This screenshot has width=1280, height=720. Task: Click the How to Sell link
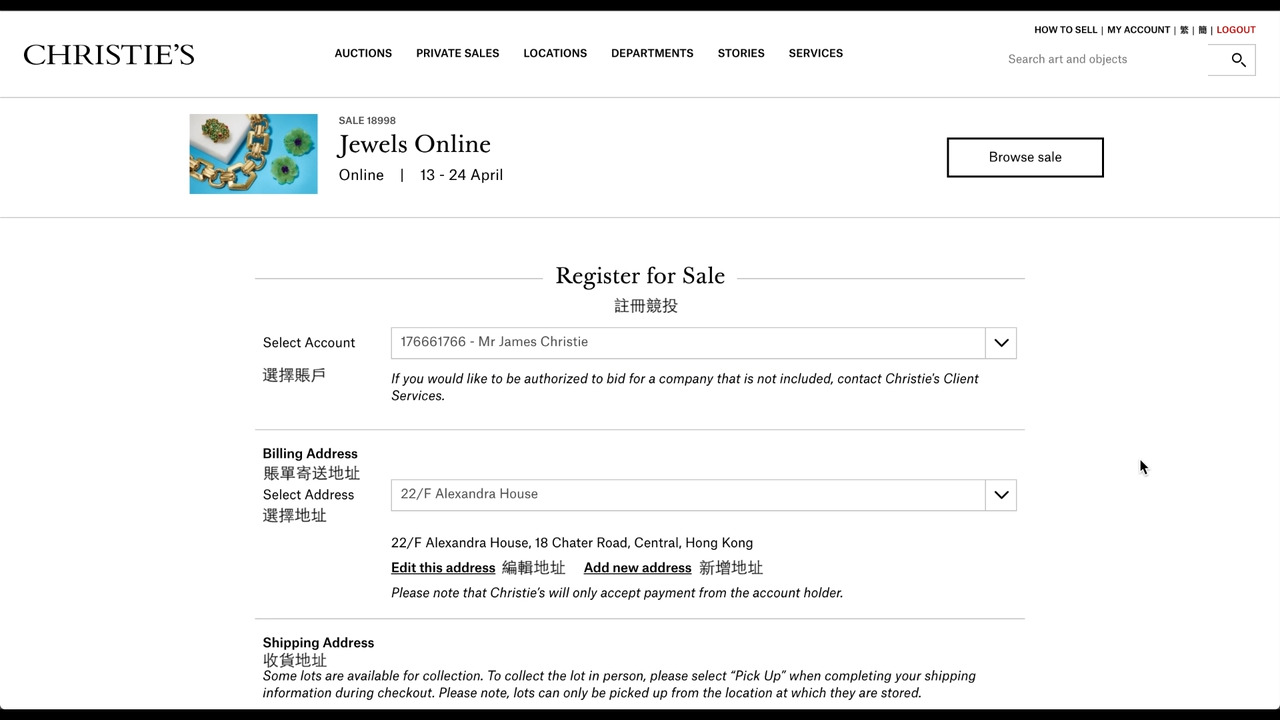1065,30
